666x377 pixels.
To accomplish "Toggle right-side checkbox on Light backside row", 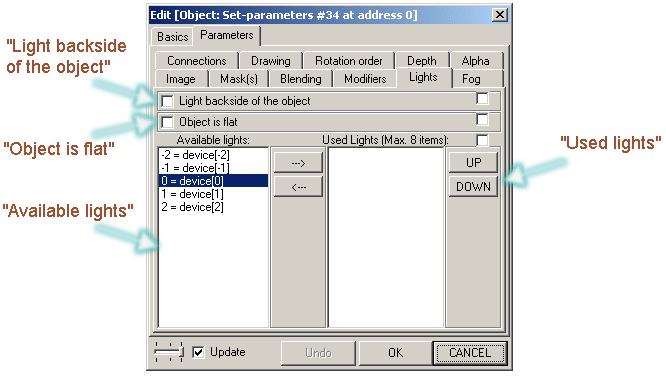I will [482, 98].
